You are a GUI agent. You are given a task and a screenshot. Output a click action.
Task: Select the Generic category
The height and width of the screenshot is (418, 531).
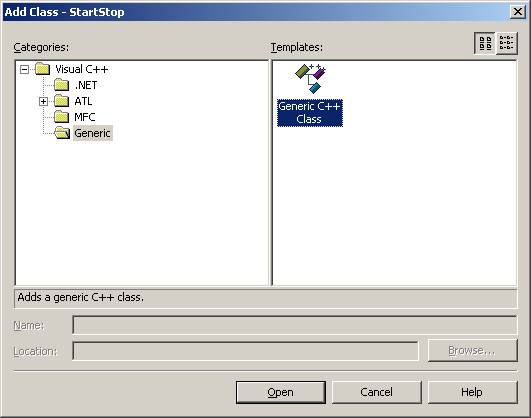tap(92, 133)
